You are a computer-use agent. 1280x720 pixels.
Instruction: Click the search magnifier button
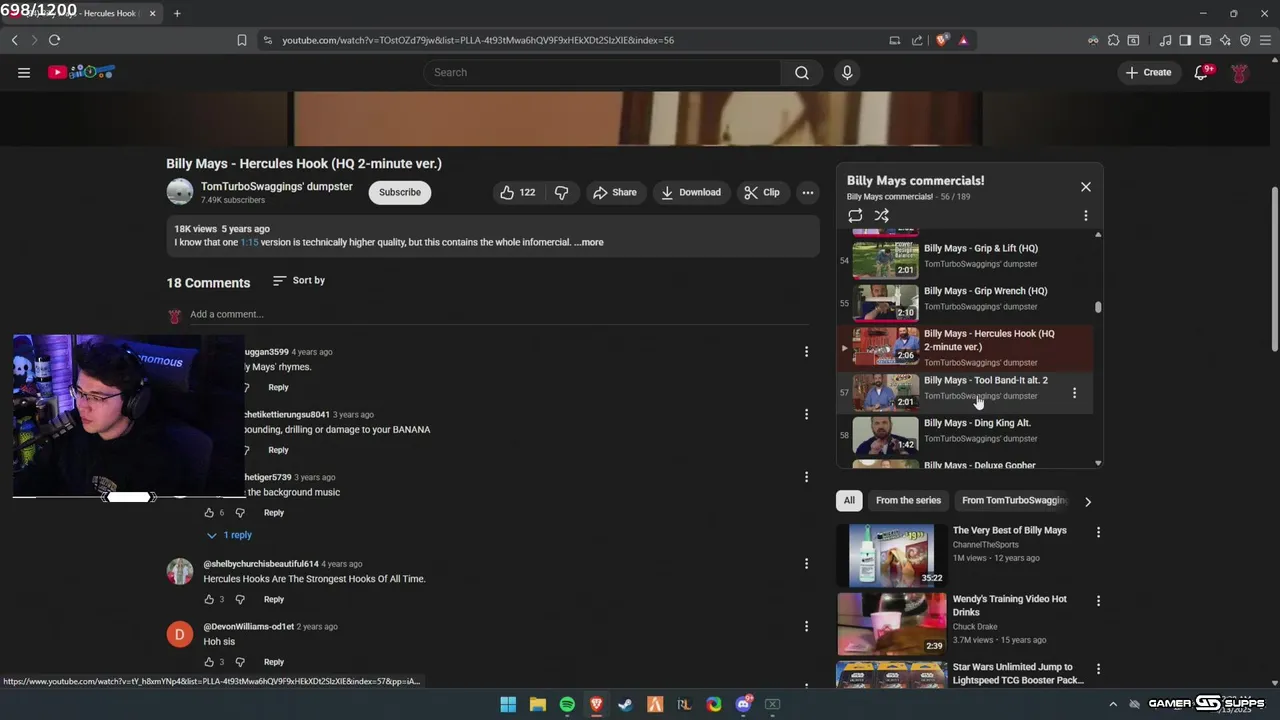802,72
